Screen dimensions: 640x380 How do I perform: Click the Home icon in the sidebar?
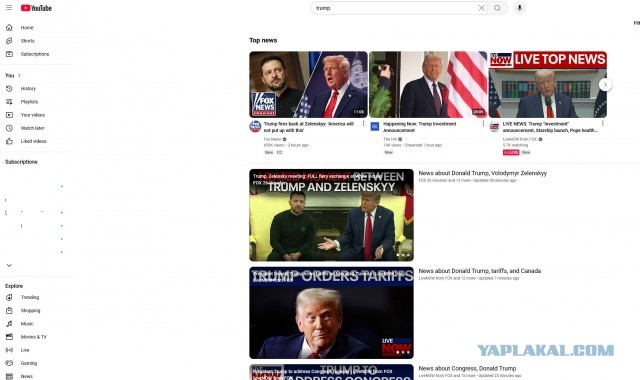pyautogui.click(x=9, y=27)
